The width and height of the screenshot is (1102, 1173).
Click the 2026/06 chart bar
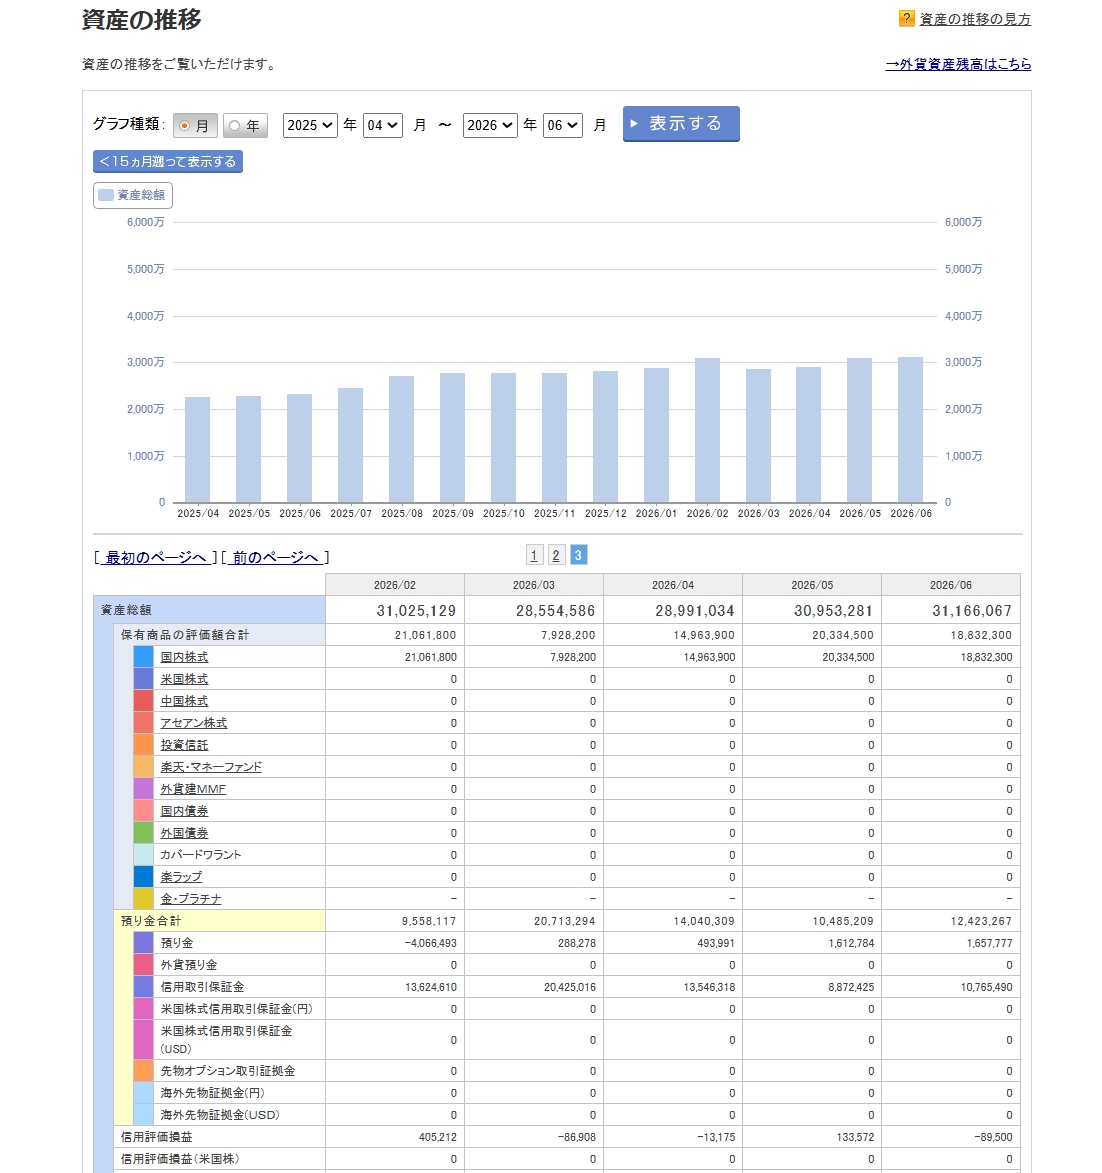point(910,429)
